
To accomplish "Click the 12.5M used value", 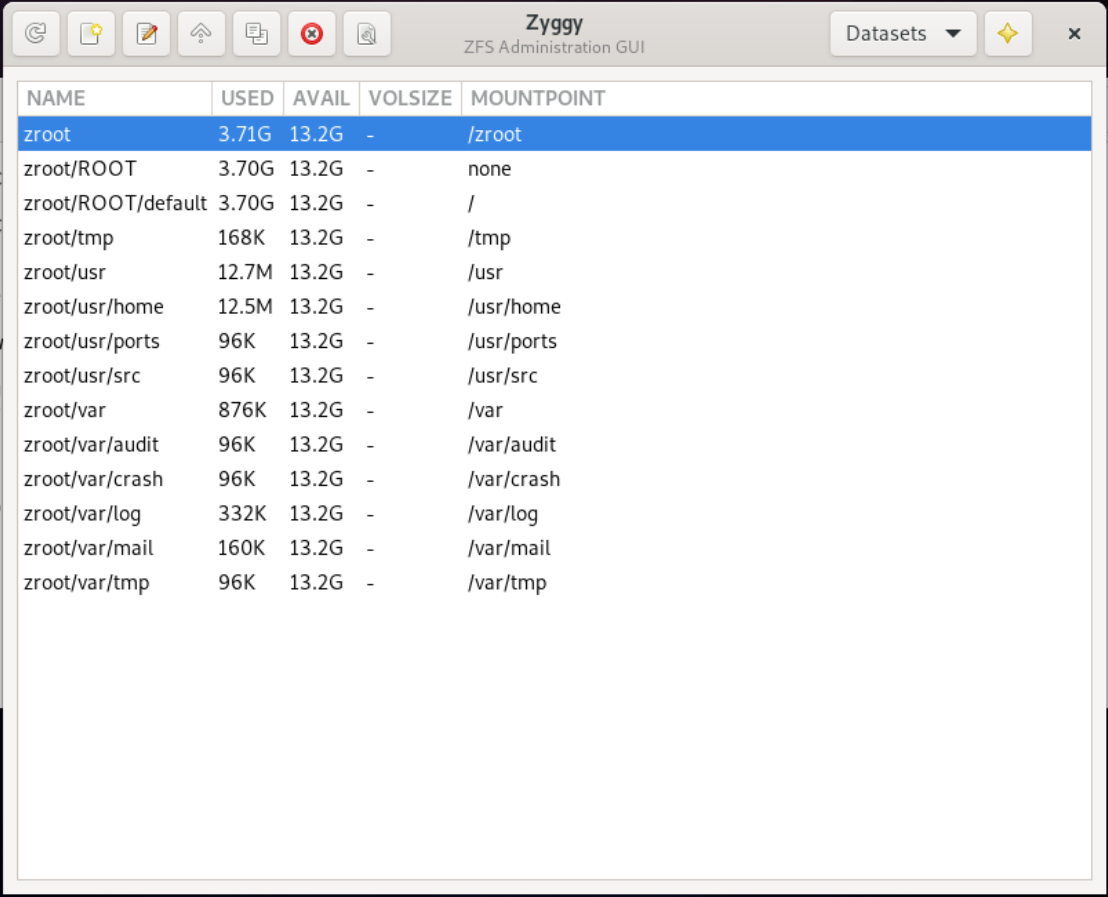I will pyautogui.click(x=245, y=307).
